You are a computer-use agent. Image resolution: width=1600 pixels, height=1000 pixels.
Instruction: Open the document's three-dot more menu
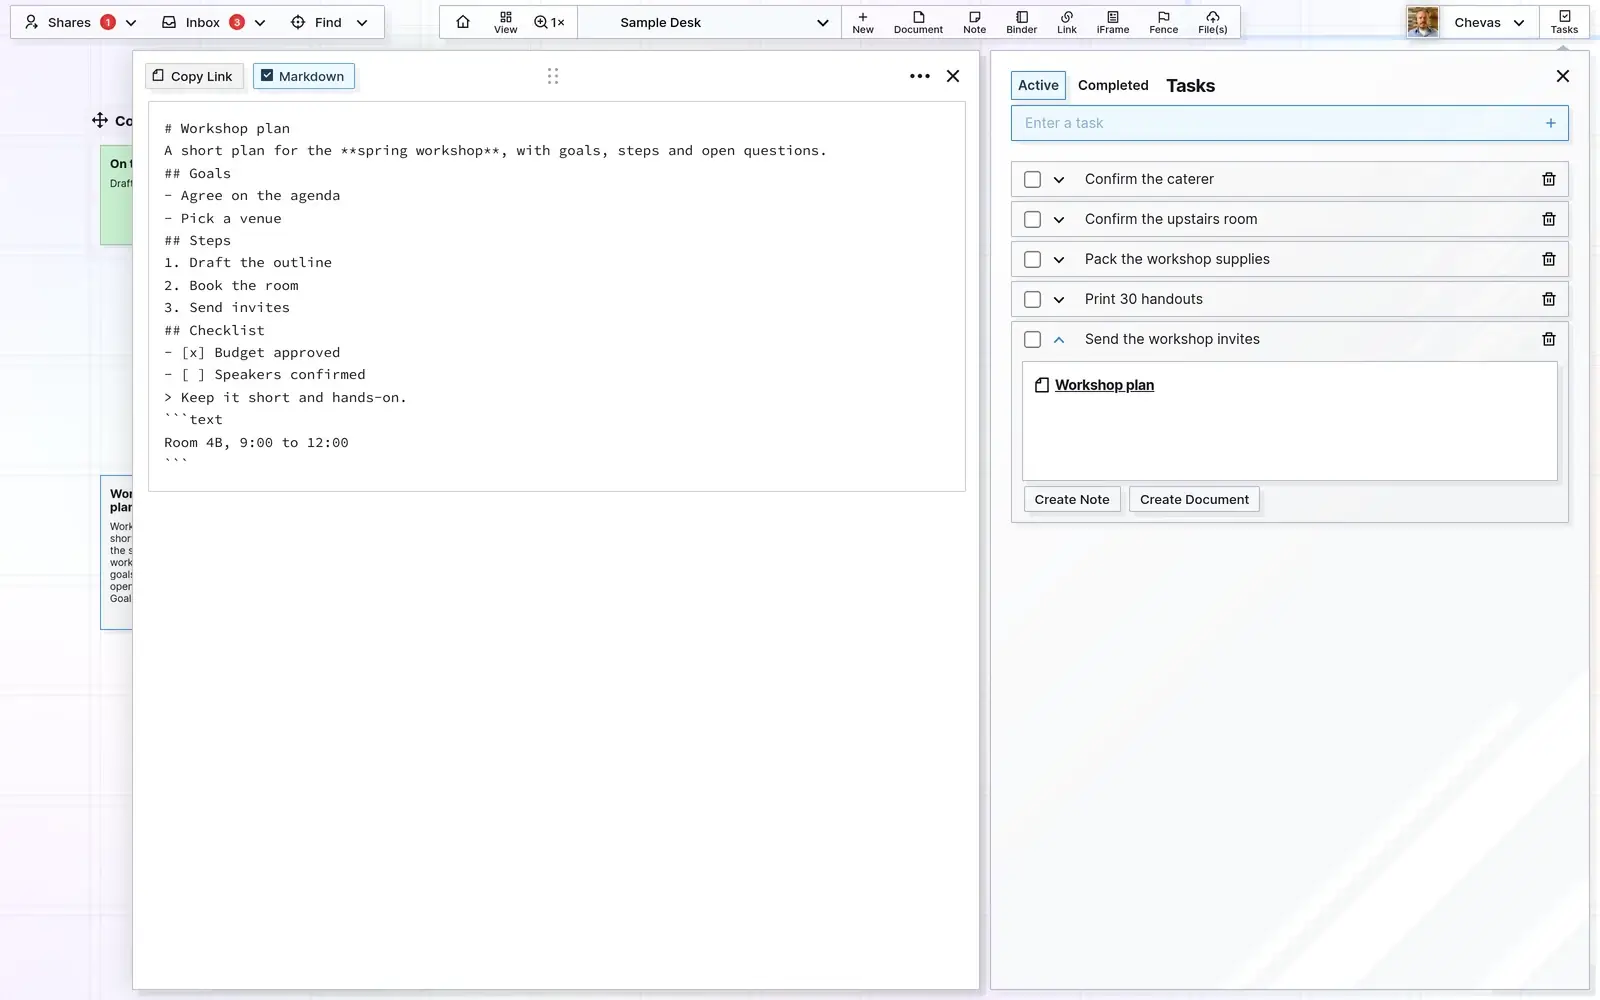point(920,76)
